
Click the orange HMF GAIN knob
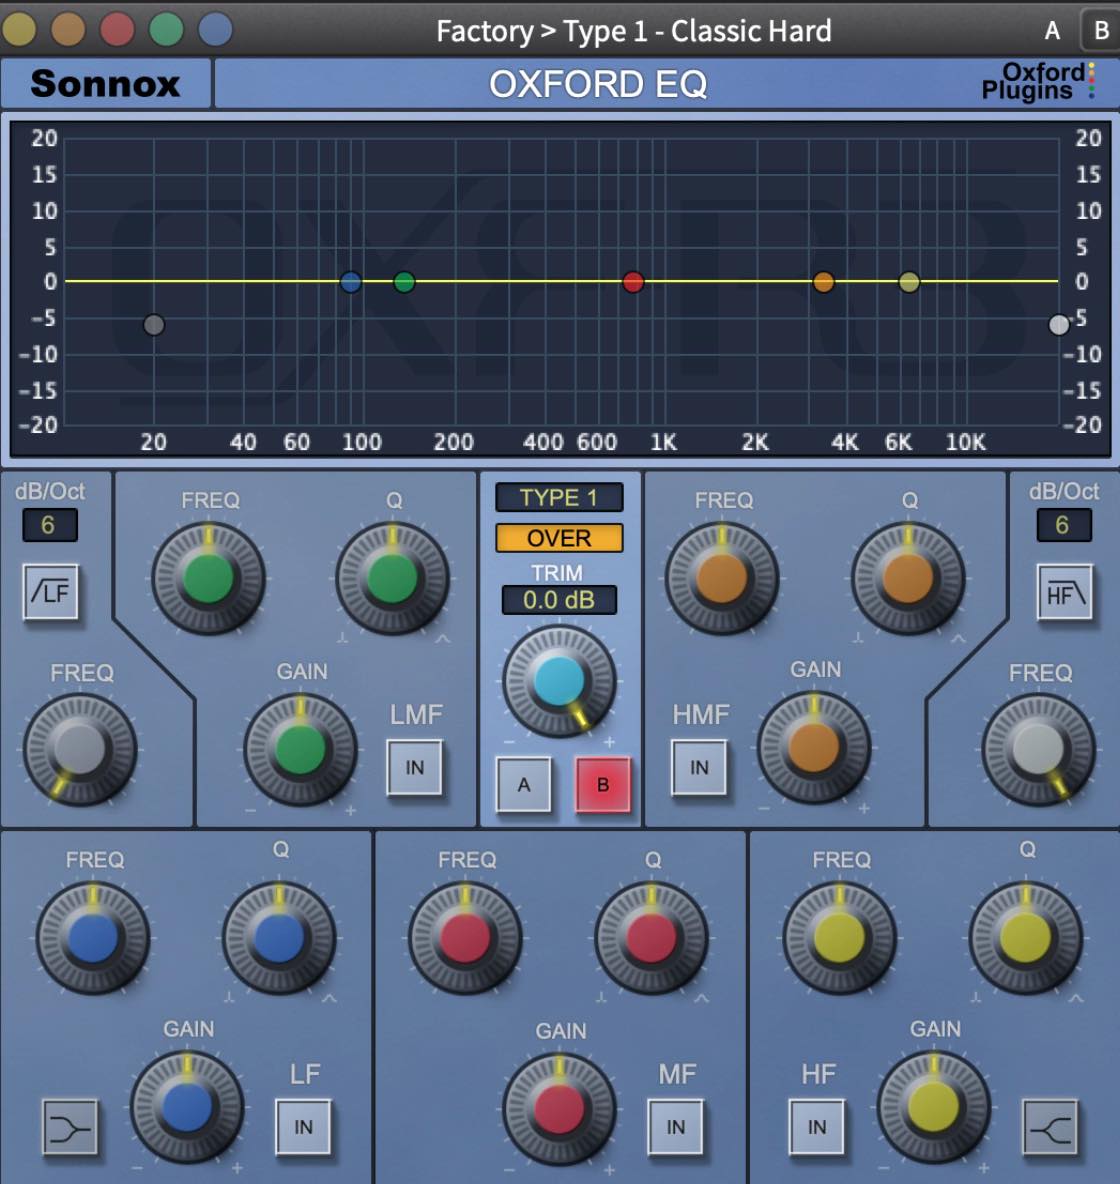(x=813, y=748)
